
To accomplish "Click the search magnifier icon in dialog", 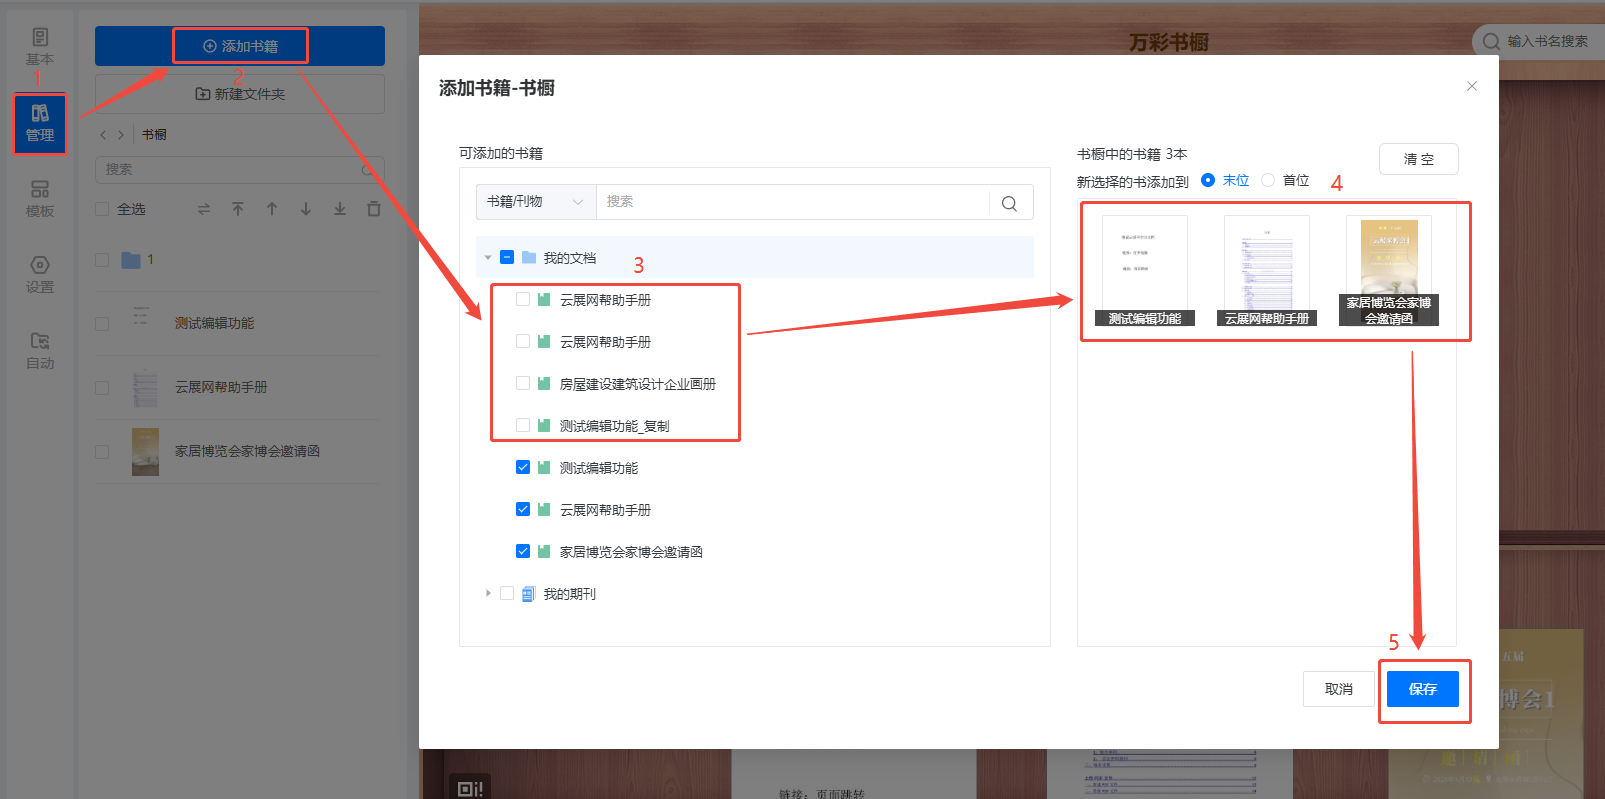I will [x=1009, y=203].
